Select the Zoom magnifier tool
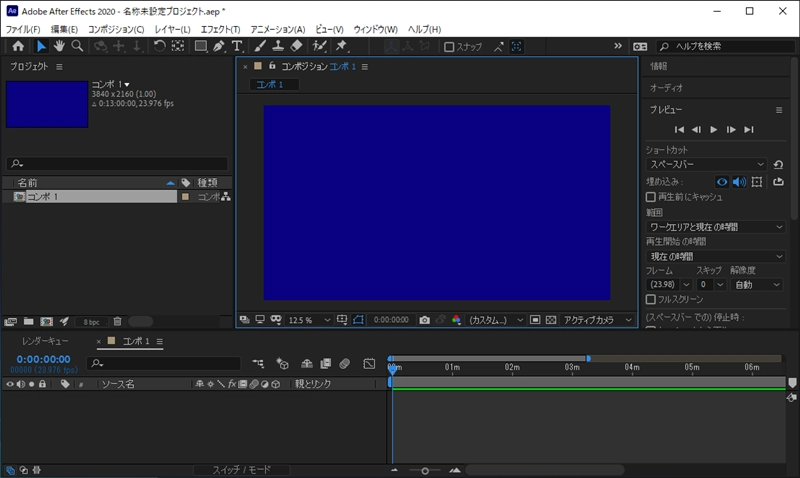Viewport: 800px width, 478px height. click(77, 46)
